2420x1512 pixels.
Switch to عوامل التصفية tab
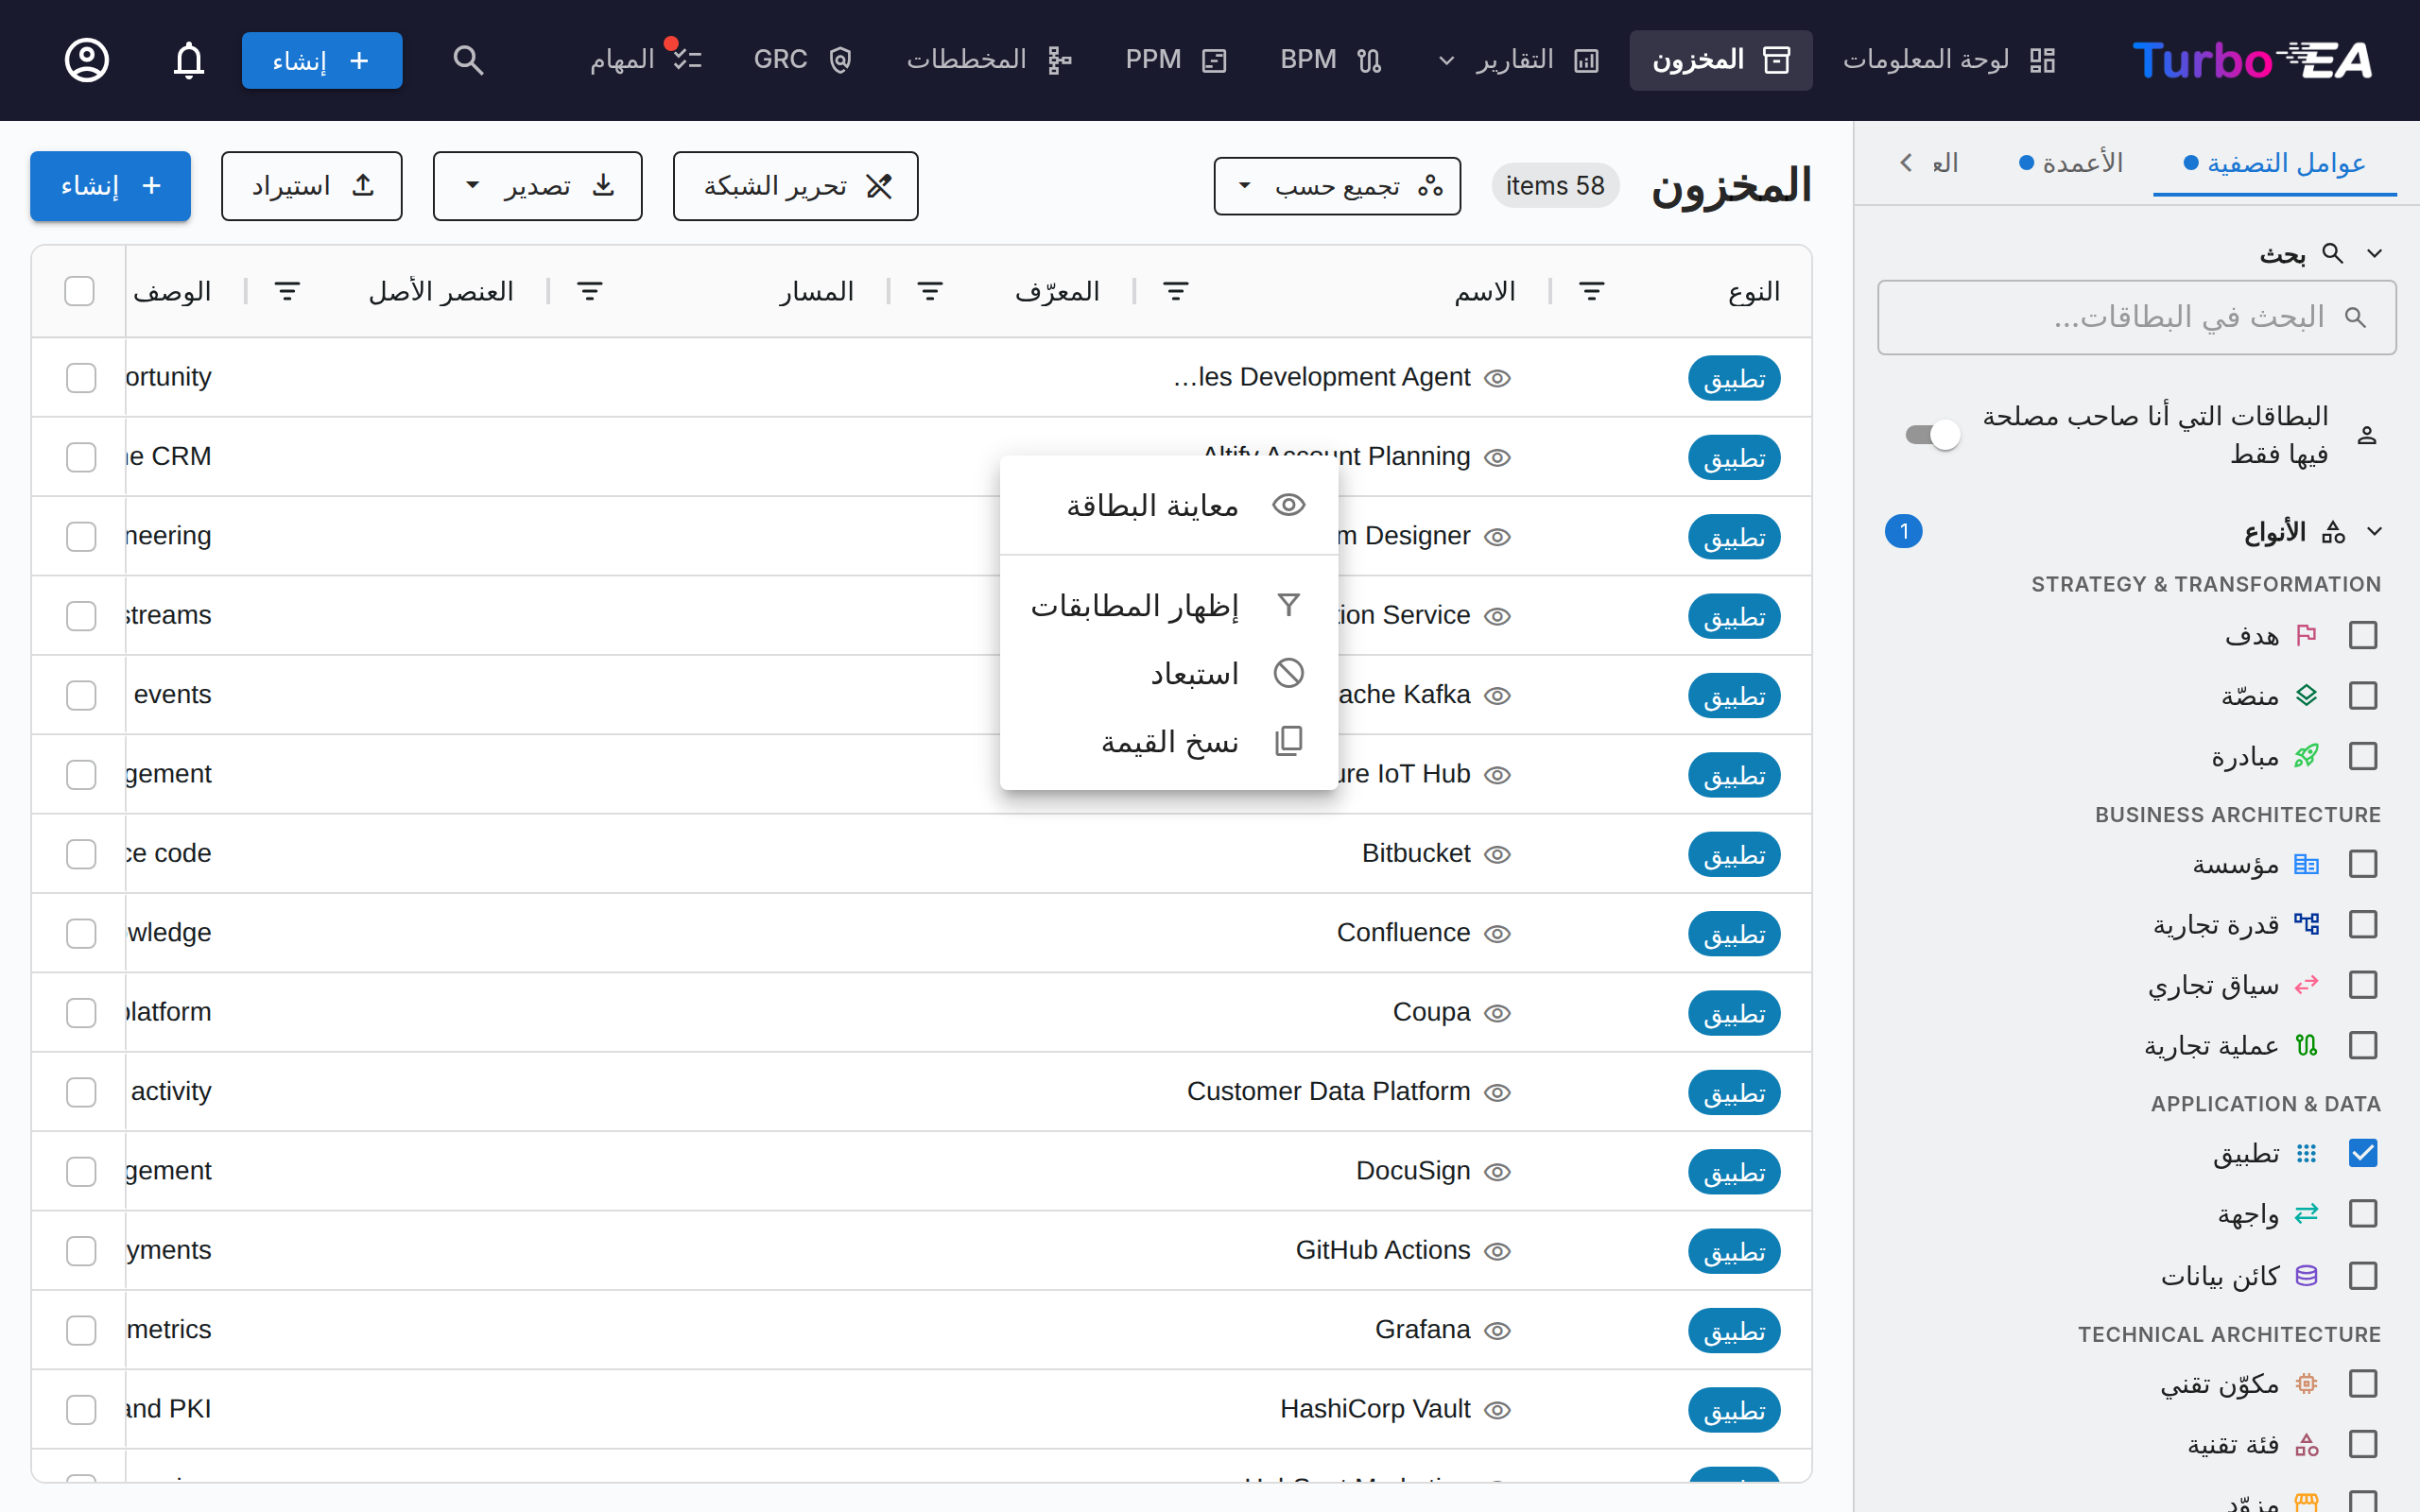pos(2274,163)
